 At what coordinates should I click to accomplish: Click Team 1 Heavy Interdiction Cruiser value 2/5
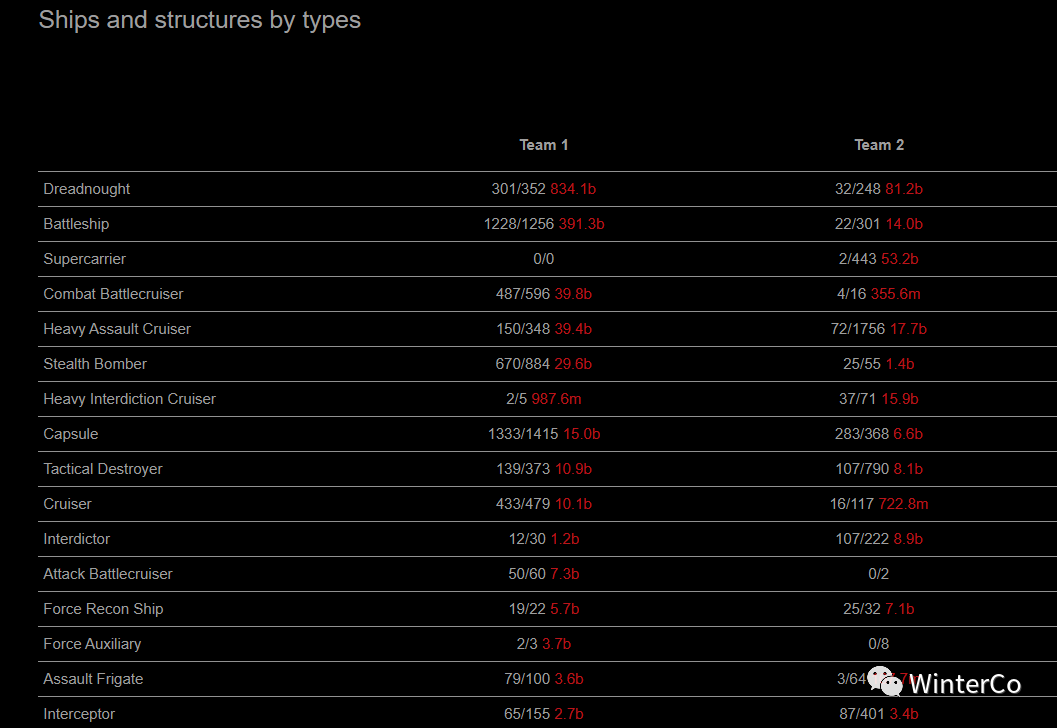pos(516,399)
